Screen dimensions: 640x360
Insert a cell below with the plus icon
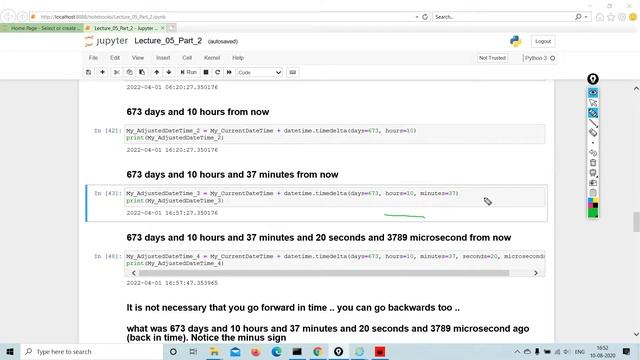click(102, 72)
